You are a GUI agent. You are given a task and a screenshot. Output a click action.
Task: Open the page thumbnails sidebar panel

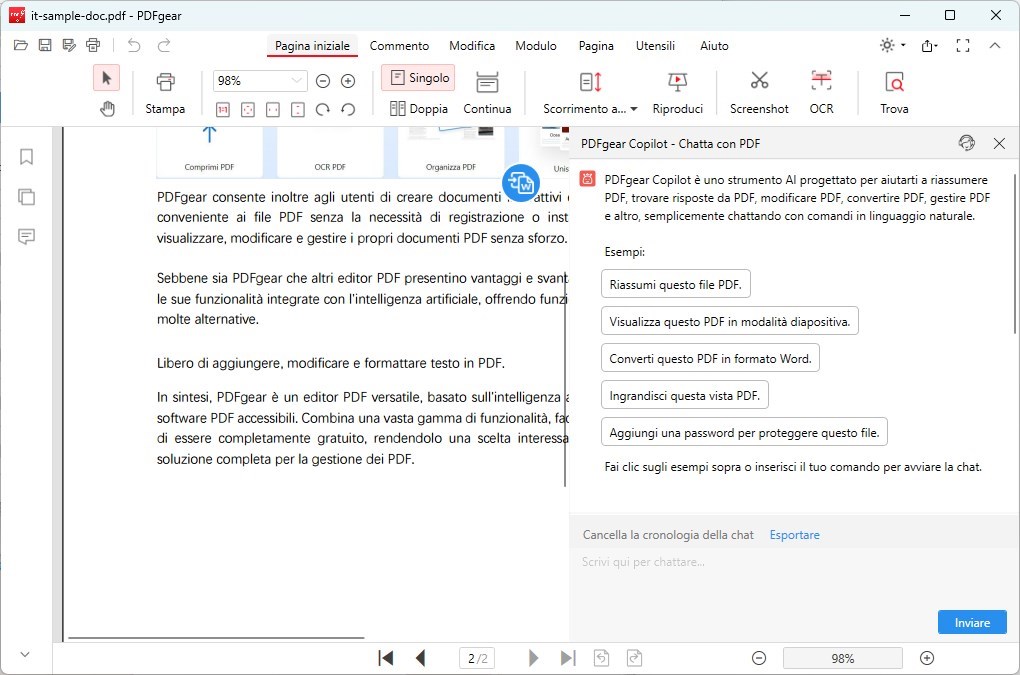[26, 196]
